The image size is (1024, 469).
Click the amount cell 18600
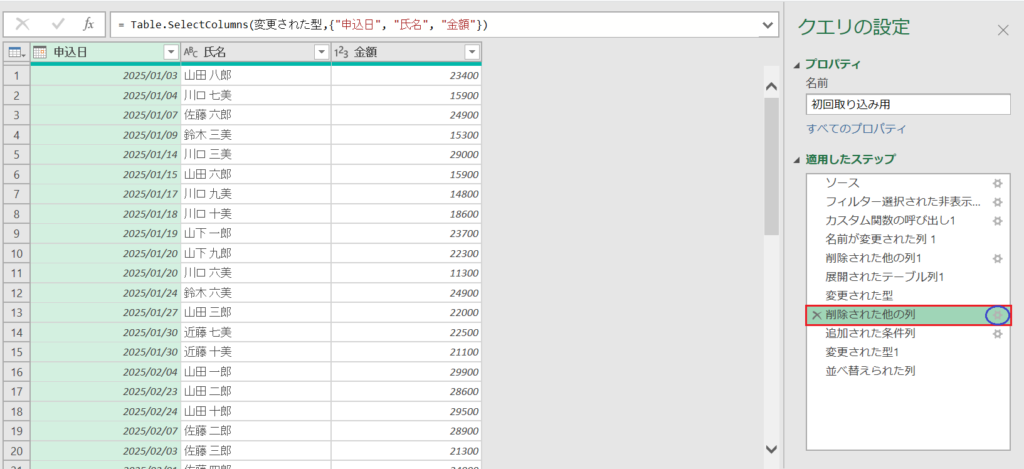(406, 214)
